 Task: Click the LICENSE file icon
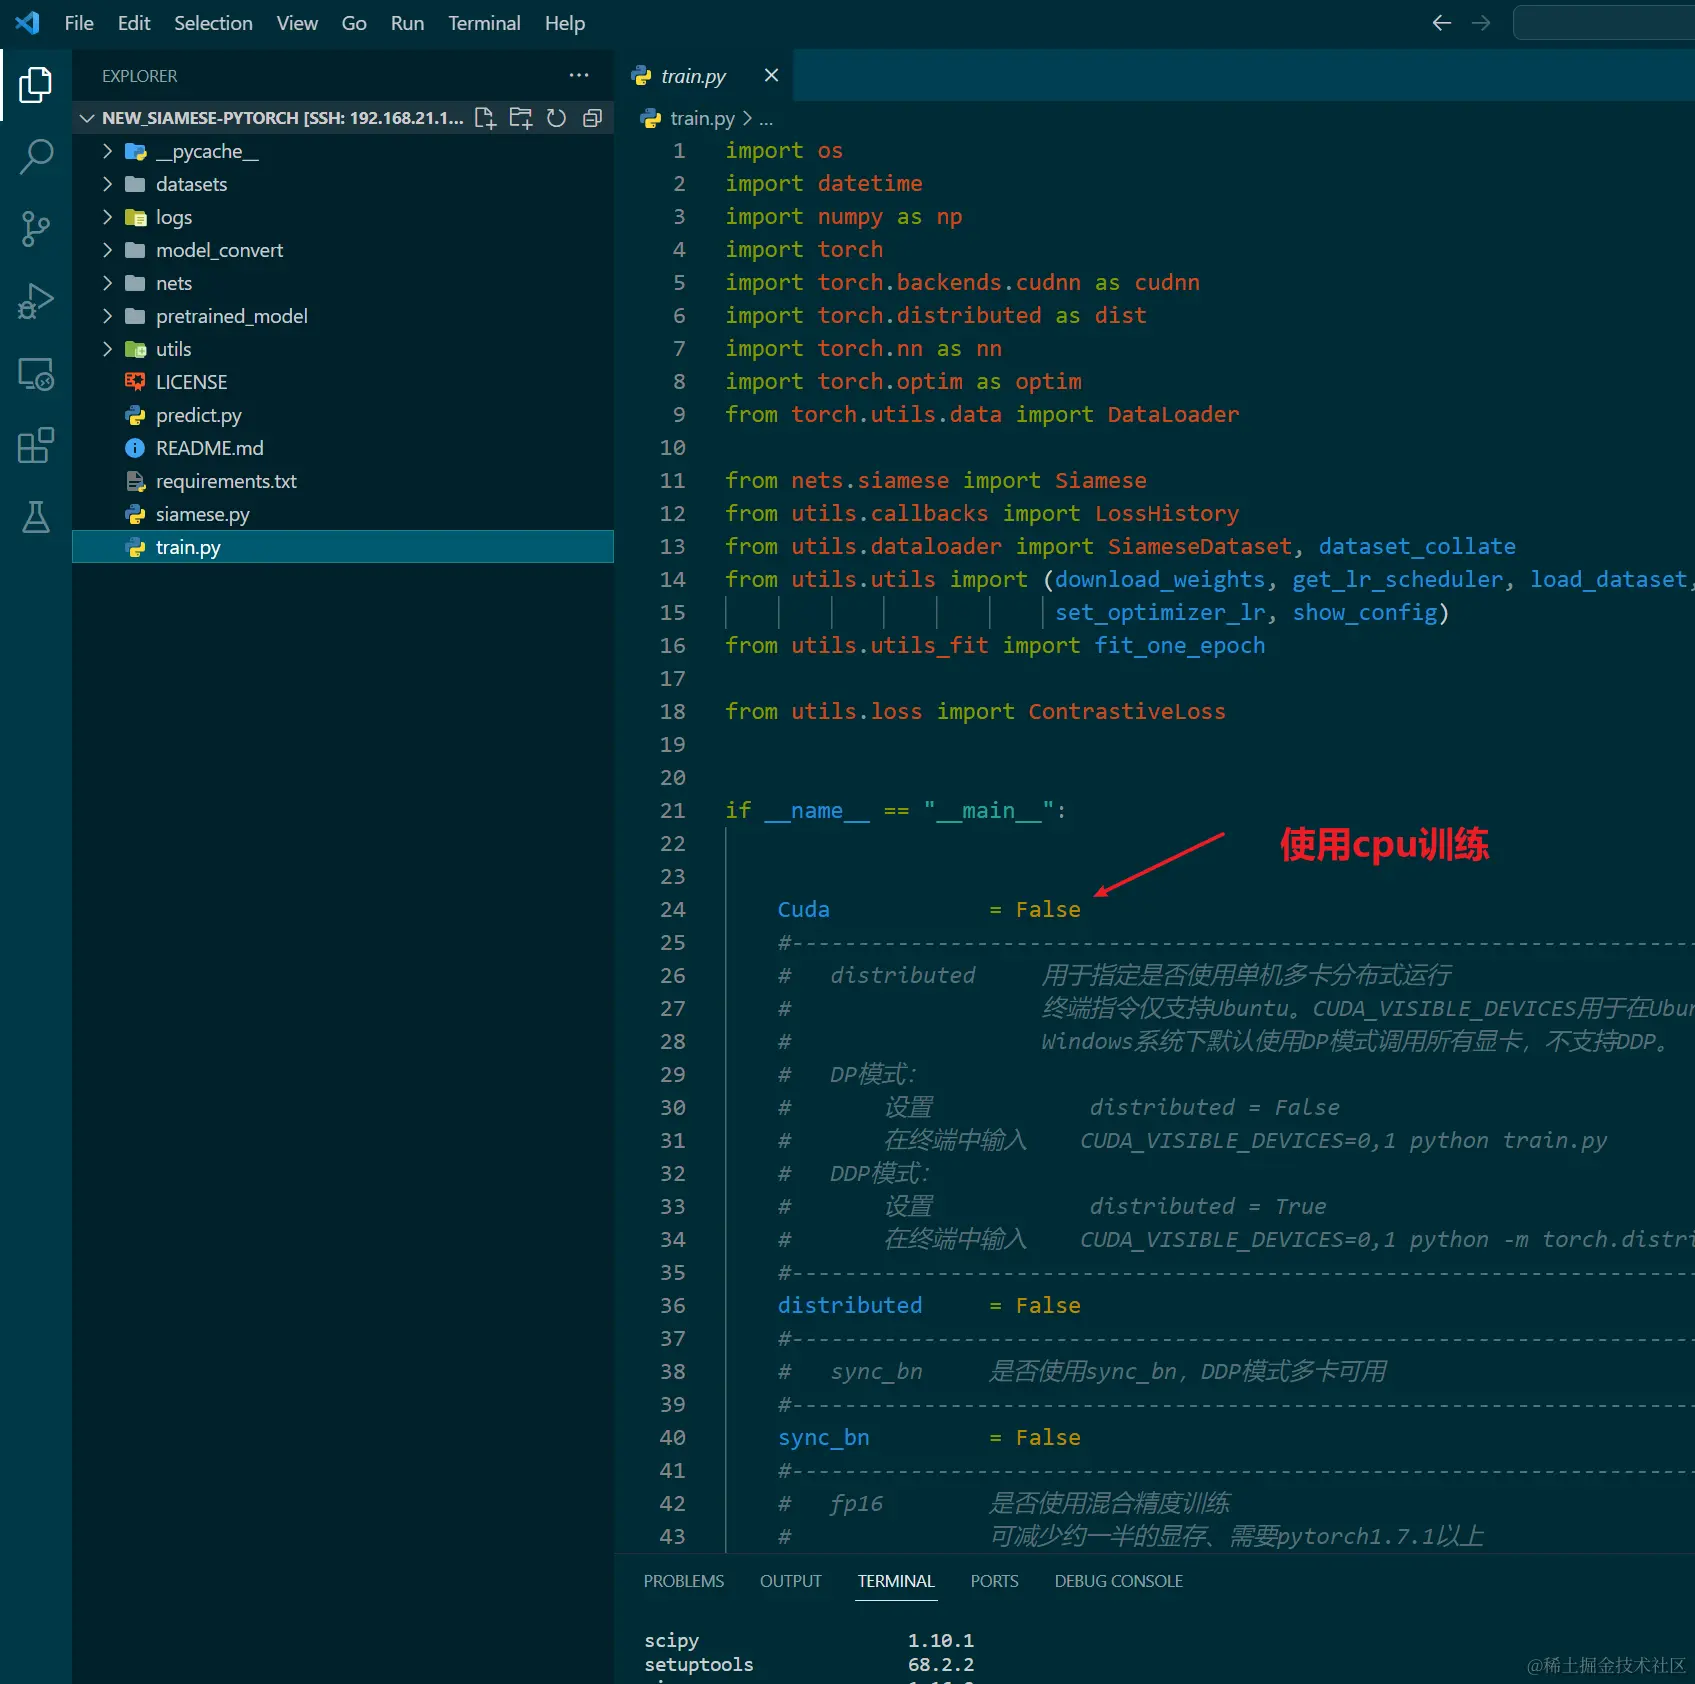click(135, 382)
